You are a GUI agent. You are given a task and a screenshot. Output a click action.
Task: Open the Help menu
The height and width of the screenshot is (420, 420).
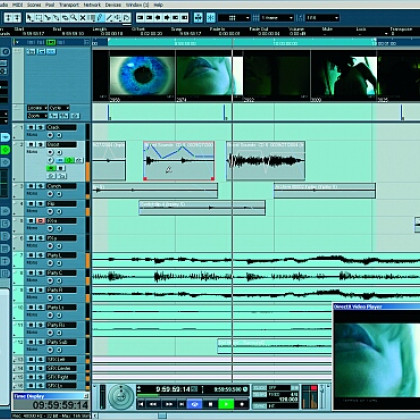pyautogui.click(x=159, y=5)
